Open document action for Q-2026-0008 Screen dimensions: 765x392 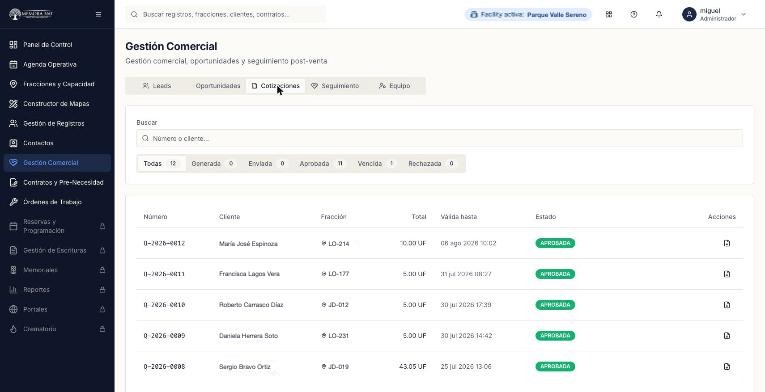pos(727,367)
